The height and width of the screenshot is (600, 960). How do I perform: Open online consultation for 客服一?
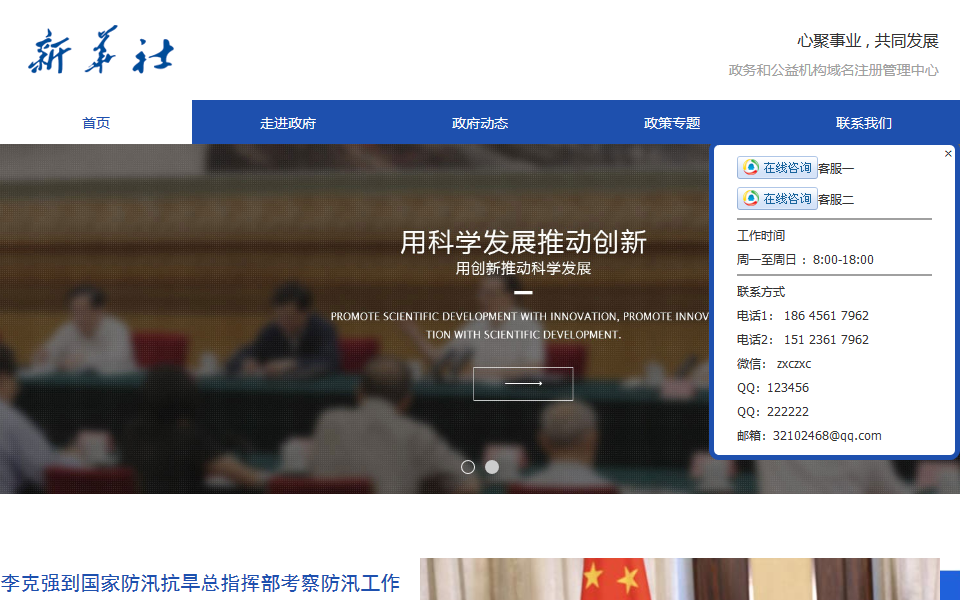(x=777, y=168)
